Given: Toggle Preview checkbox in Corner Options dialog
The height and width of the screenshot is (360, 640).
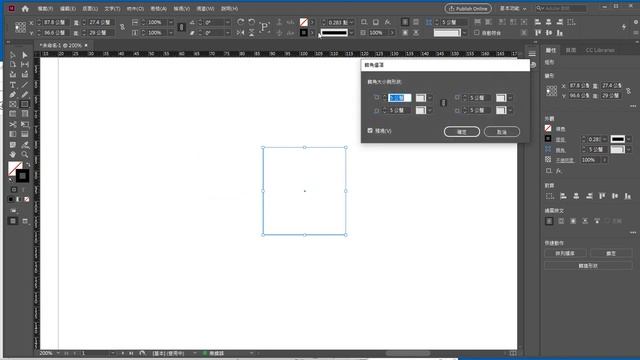Looking at the screenshot, I should click(370, 131).
